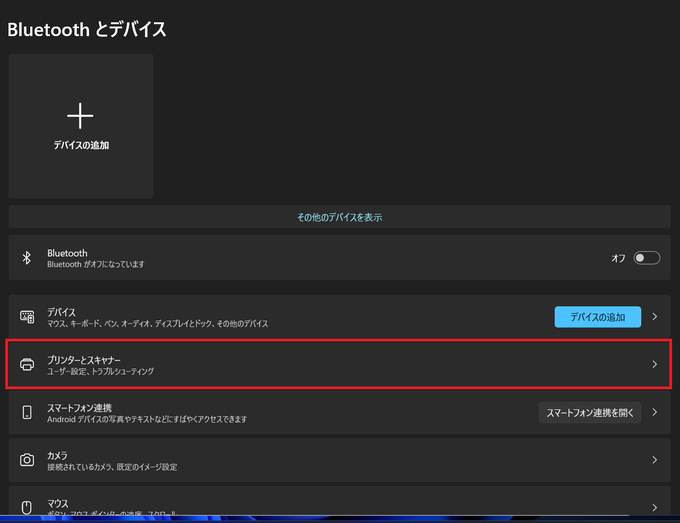The image size is (680, 523).
Task: Click the blue デバイスの追加 button
Action: [598, 317]
